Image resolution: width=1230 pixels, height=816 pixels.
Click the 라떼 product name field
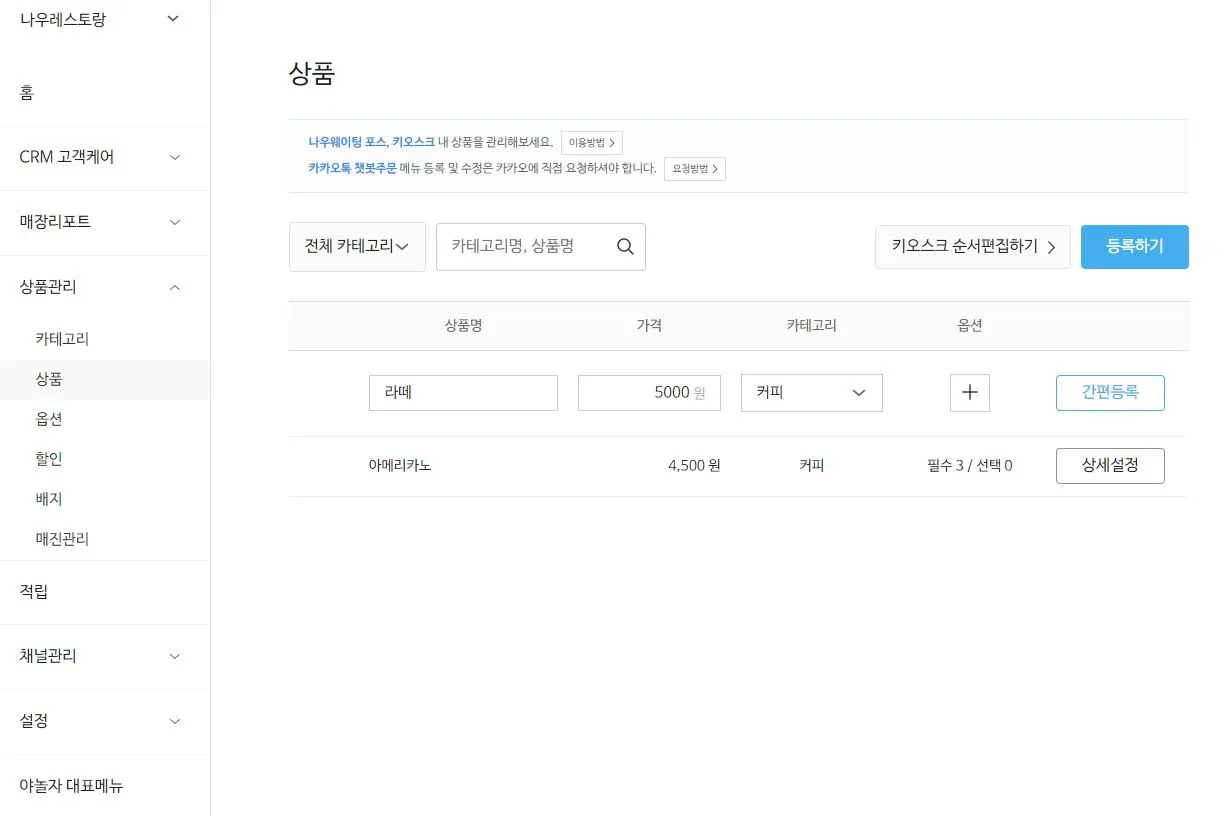pos(463,393)
